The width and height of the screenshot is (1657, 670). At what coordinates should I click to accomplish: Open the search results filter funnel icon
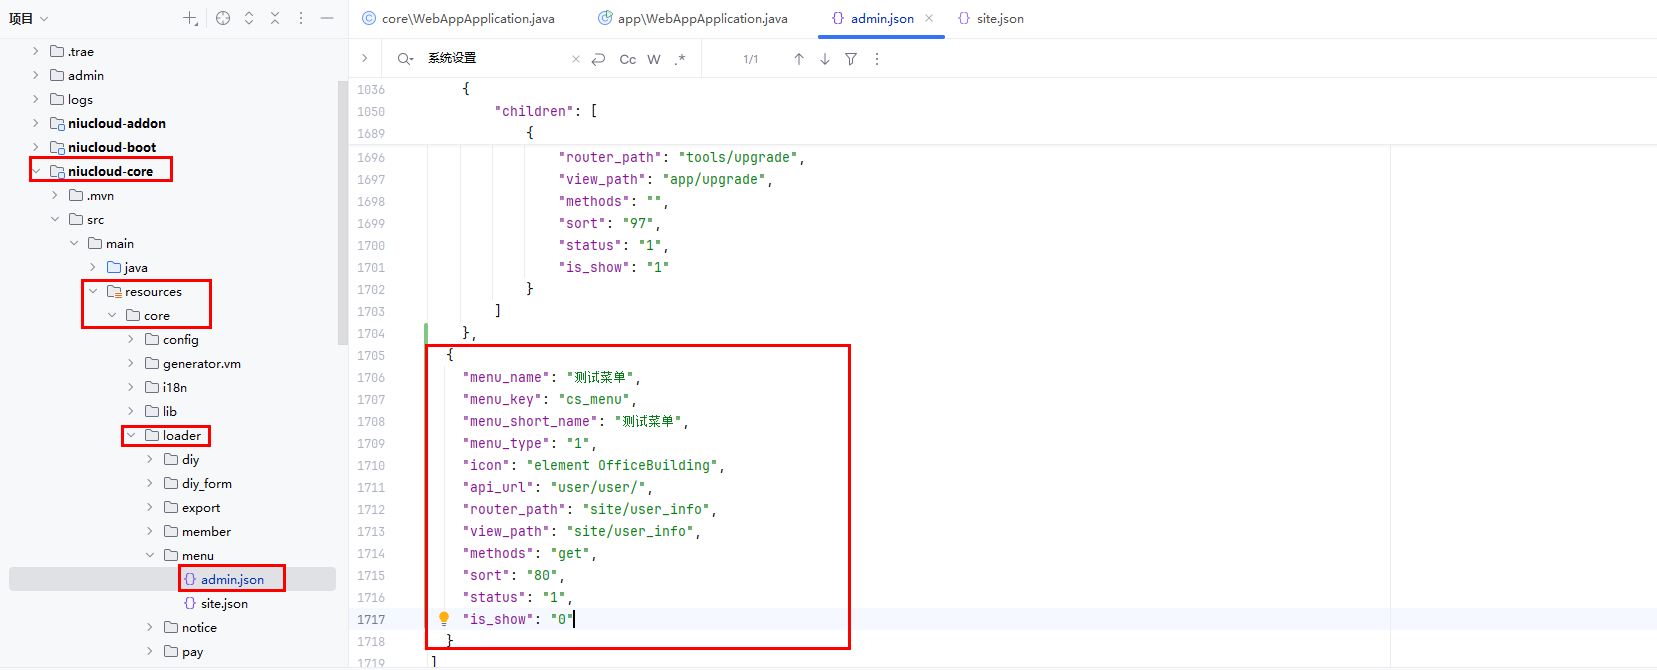click(851, 59)
